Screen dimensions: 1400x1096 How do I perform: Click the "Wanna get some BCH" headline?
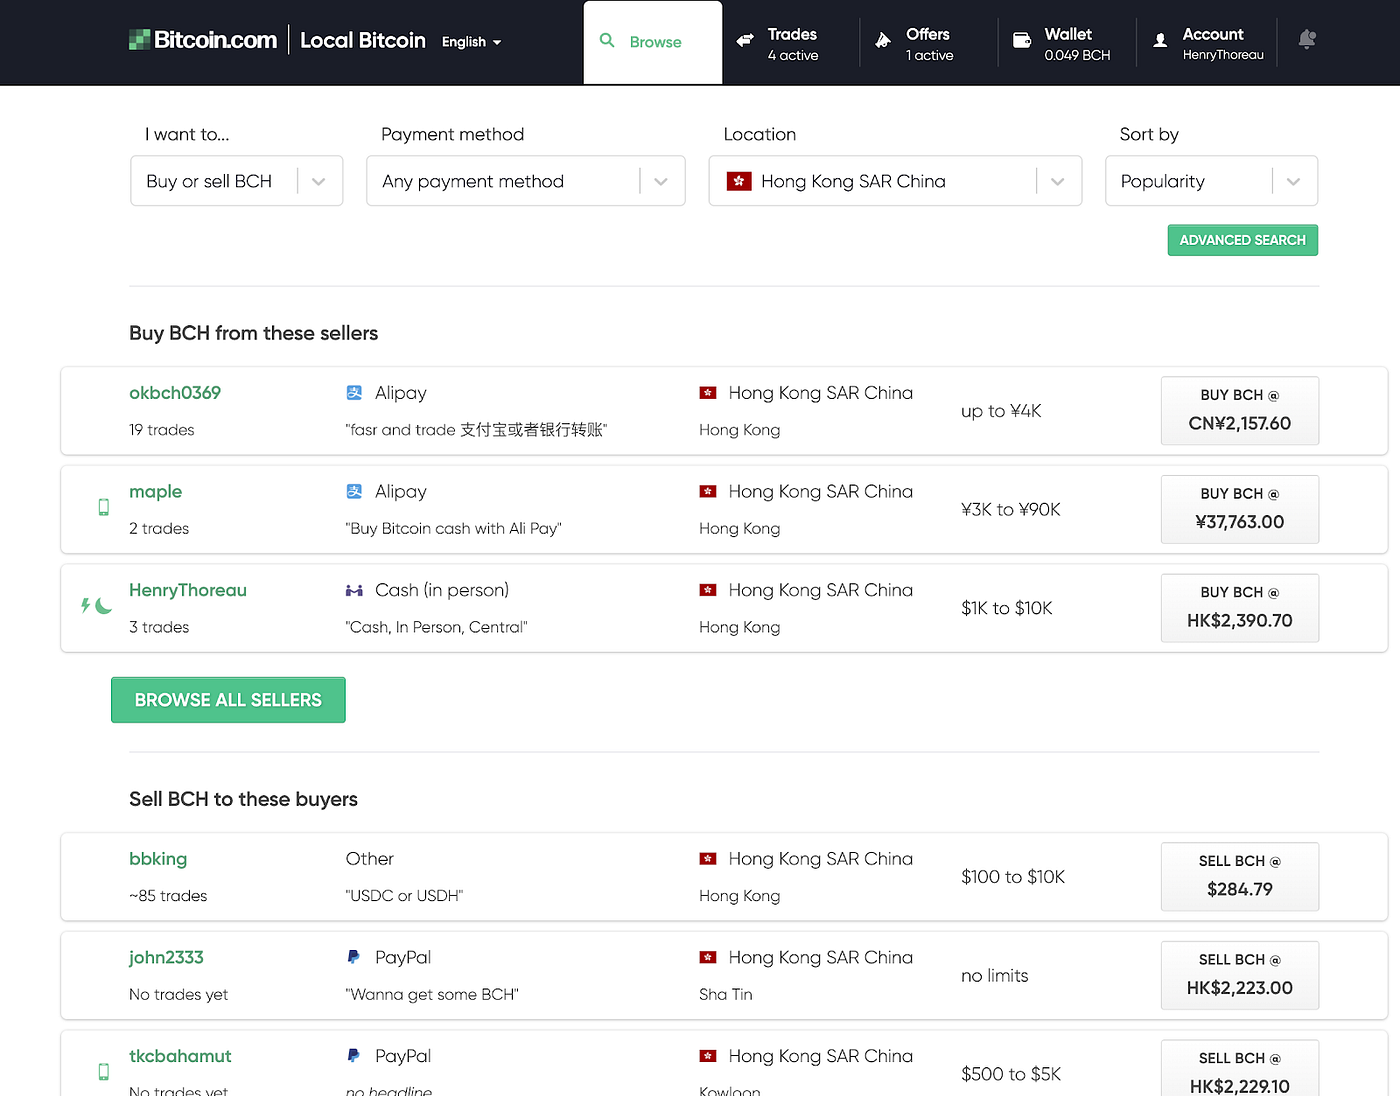[432, 994]
